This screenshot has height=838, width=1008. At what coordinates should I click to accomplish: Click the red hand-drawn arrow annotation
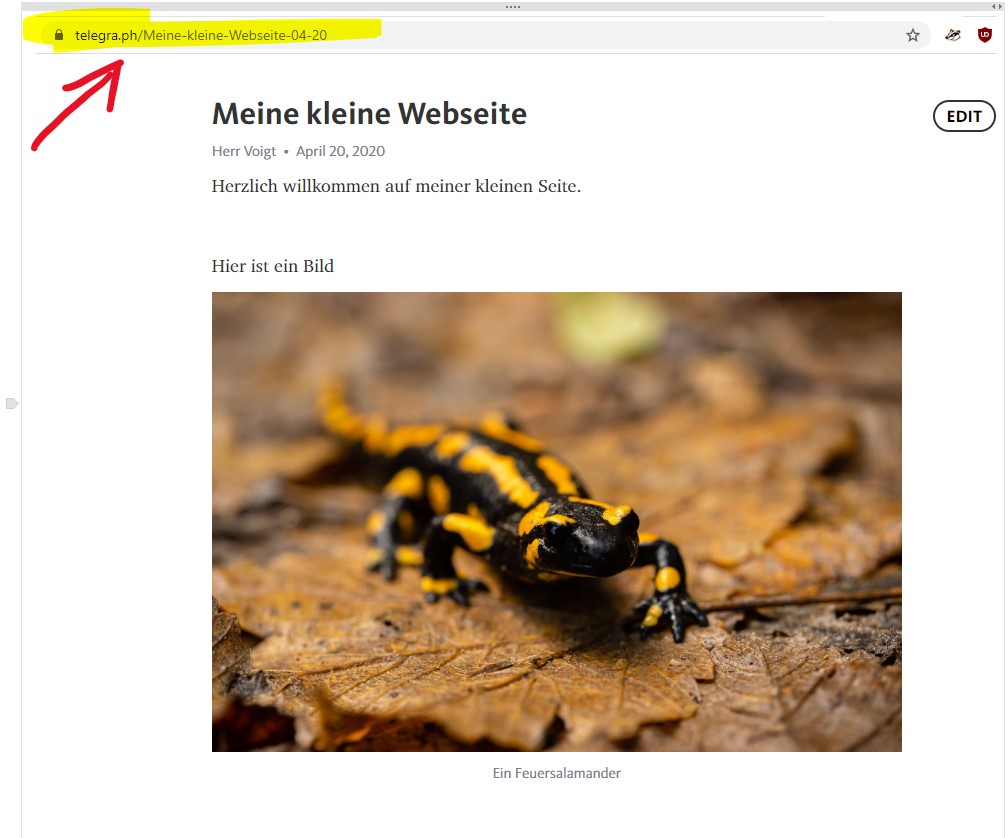click(x=78, y=105)
